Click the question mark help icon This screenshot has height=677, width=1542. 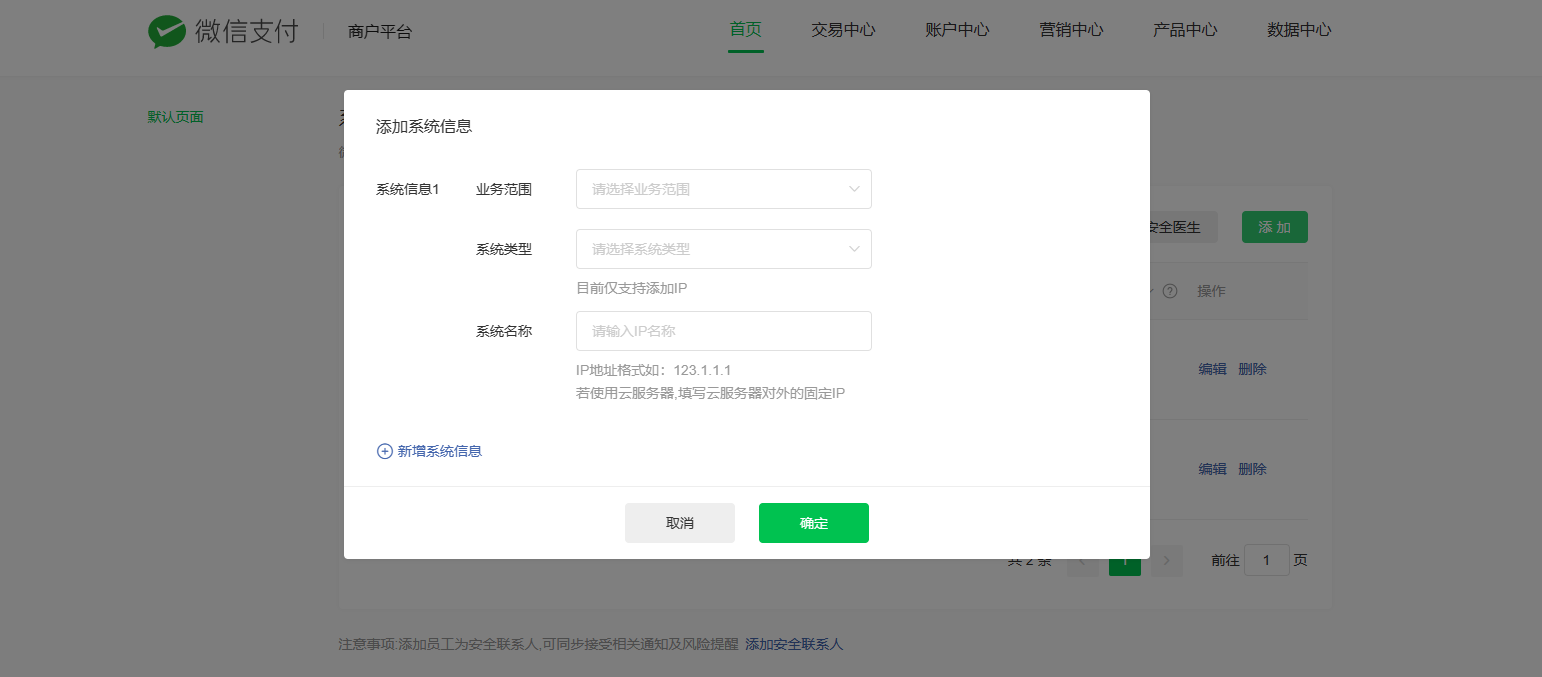pyautogui.click(x=1169, y=291)
